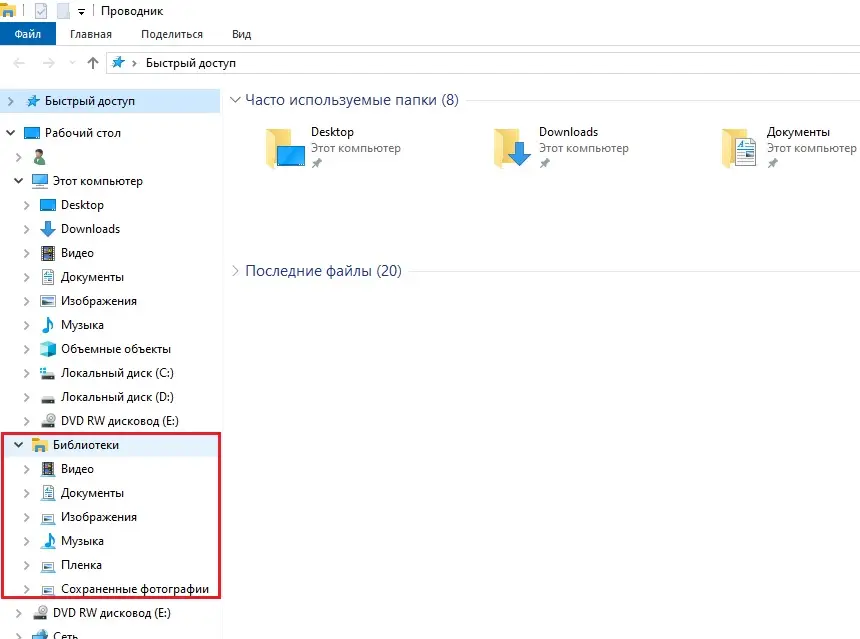Collapse the Часто используемые папки group
Image resolution: width=860 pixels, height=639 pixels.
tap(235, 100)
